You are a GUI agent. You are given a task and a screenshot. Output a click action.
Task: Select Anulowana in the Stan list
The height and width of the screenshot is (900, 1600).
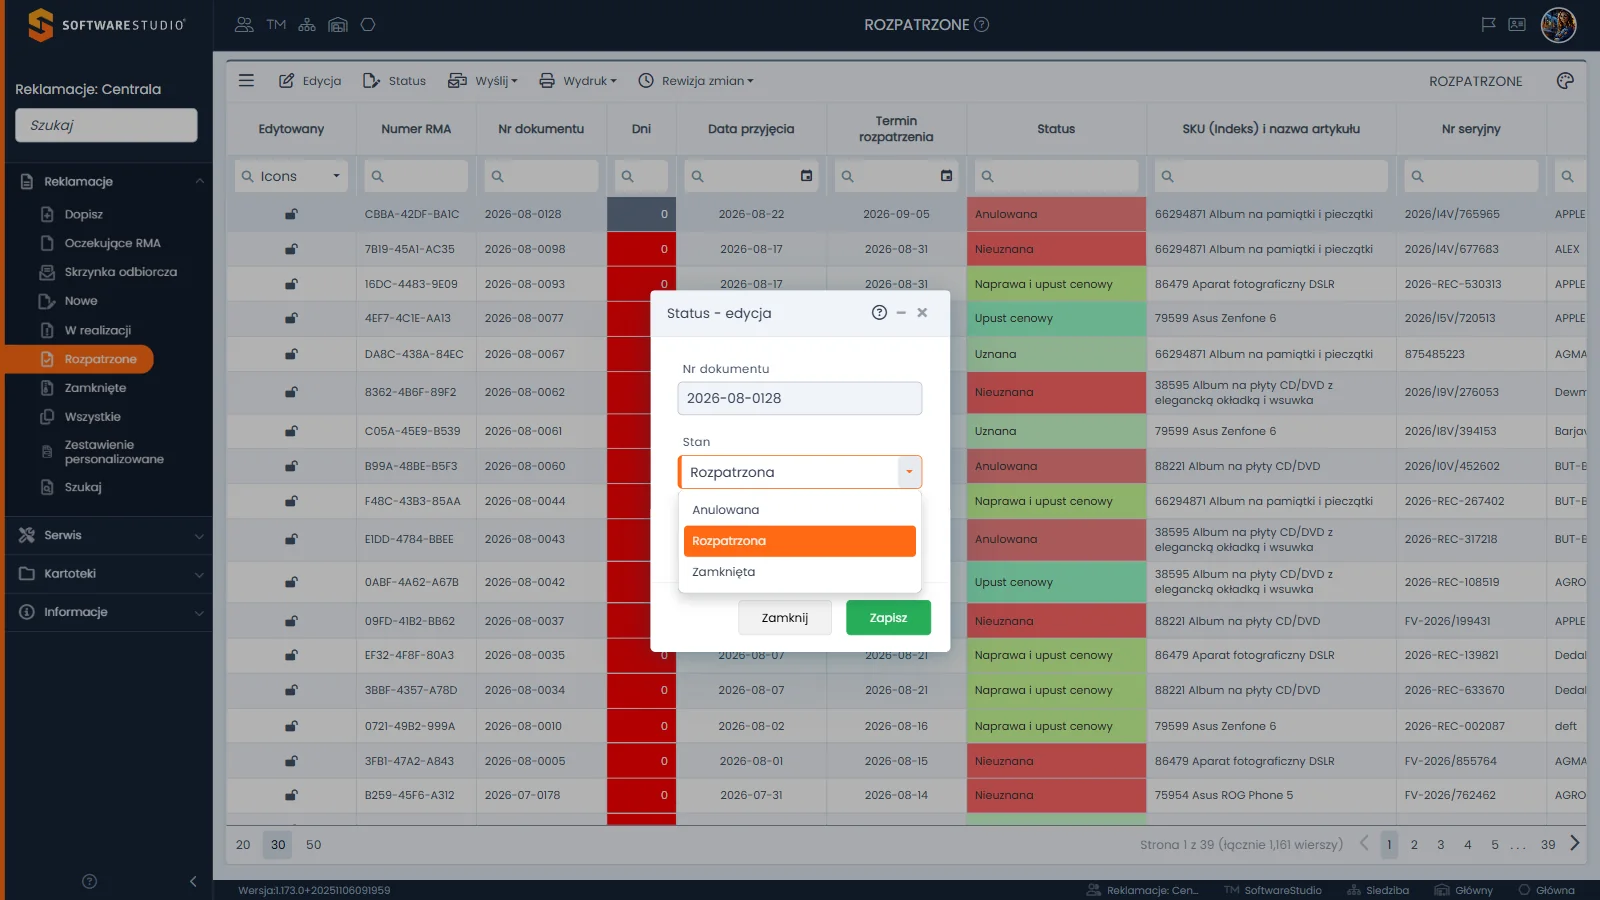point(799,510)
